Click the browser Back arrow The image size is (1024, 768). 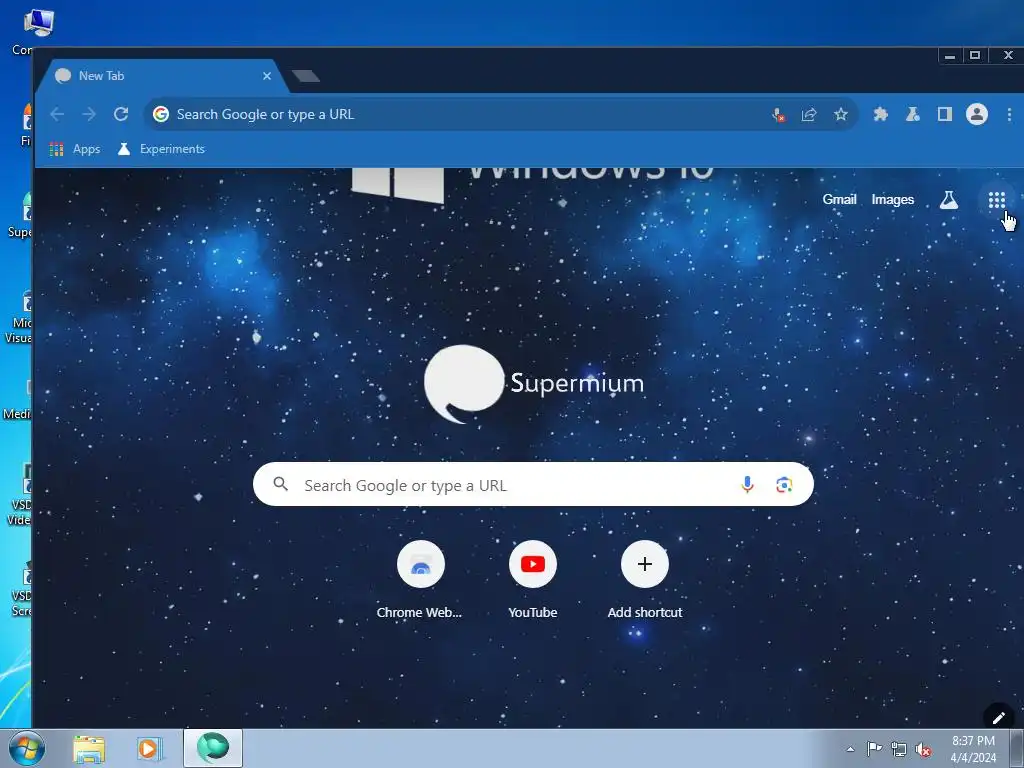[x=57, y=114]
